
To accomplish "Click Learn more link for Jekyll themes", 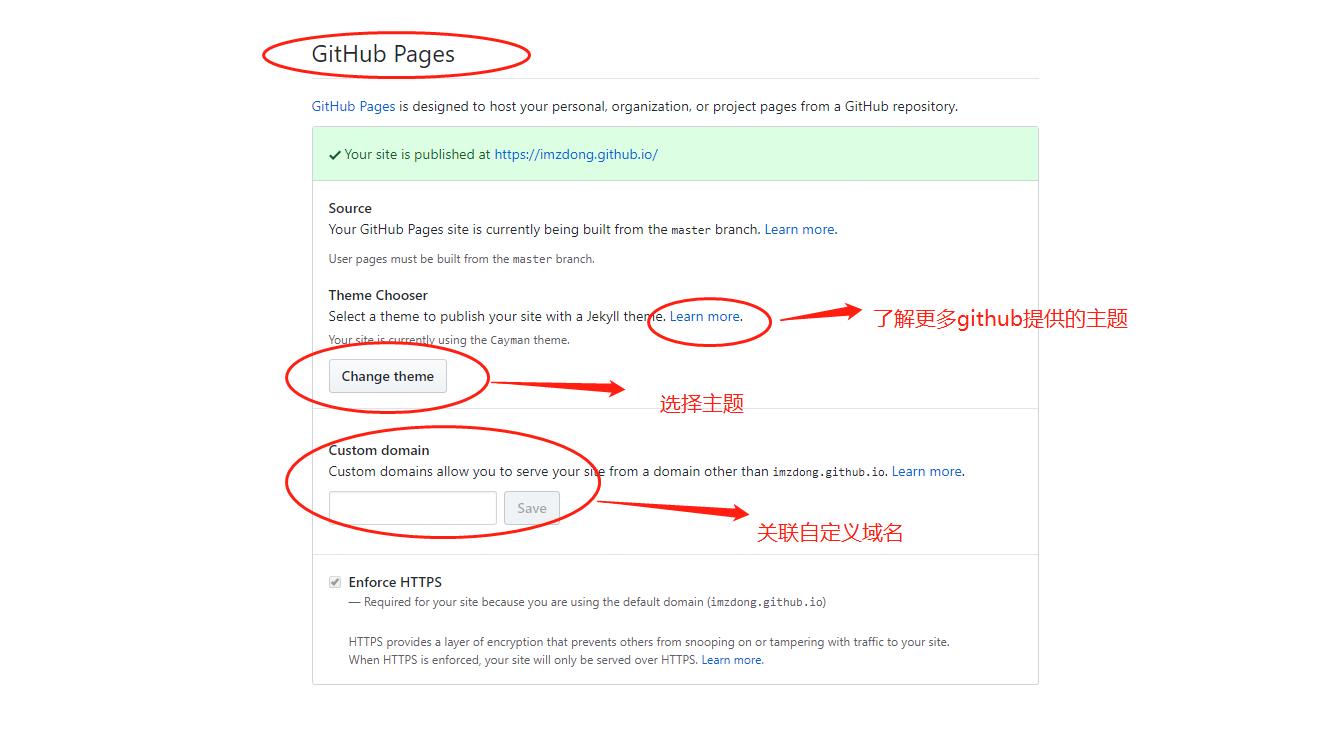I will (705, 316).
